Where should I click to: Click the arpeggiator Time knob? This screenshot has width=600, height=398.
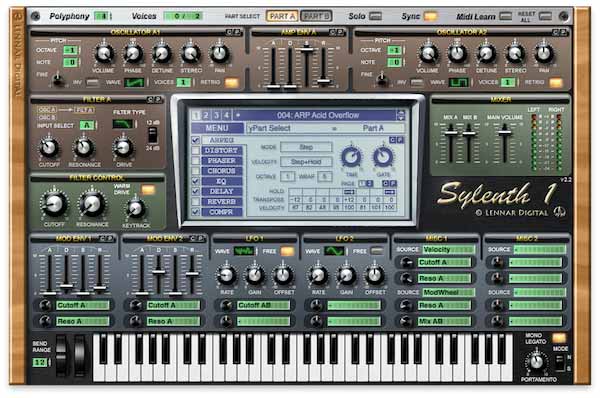tap(351, 157)
